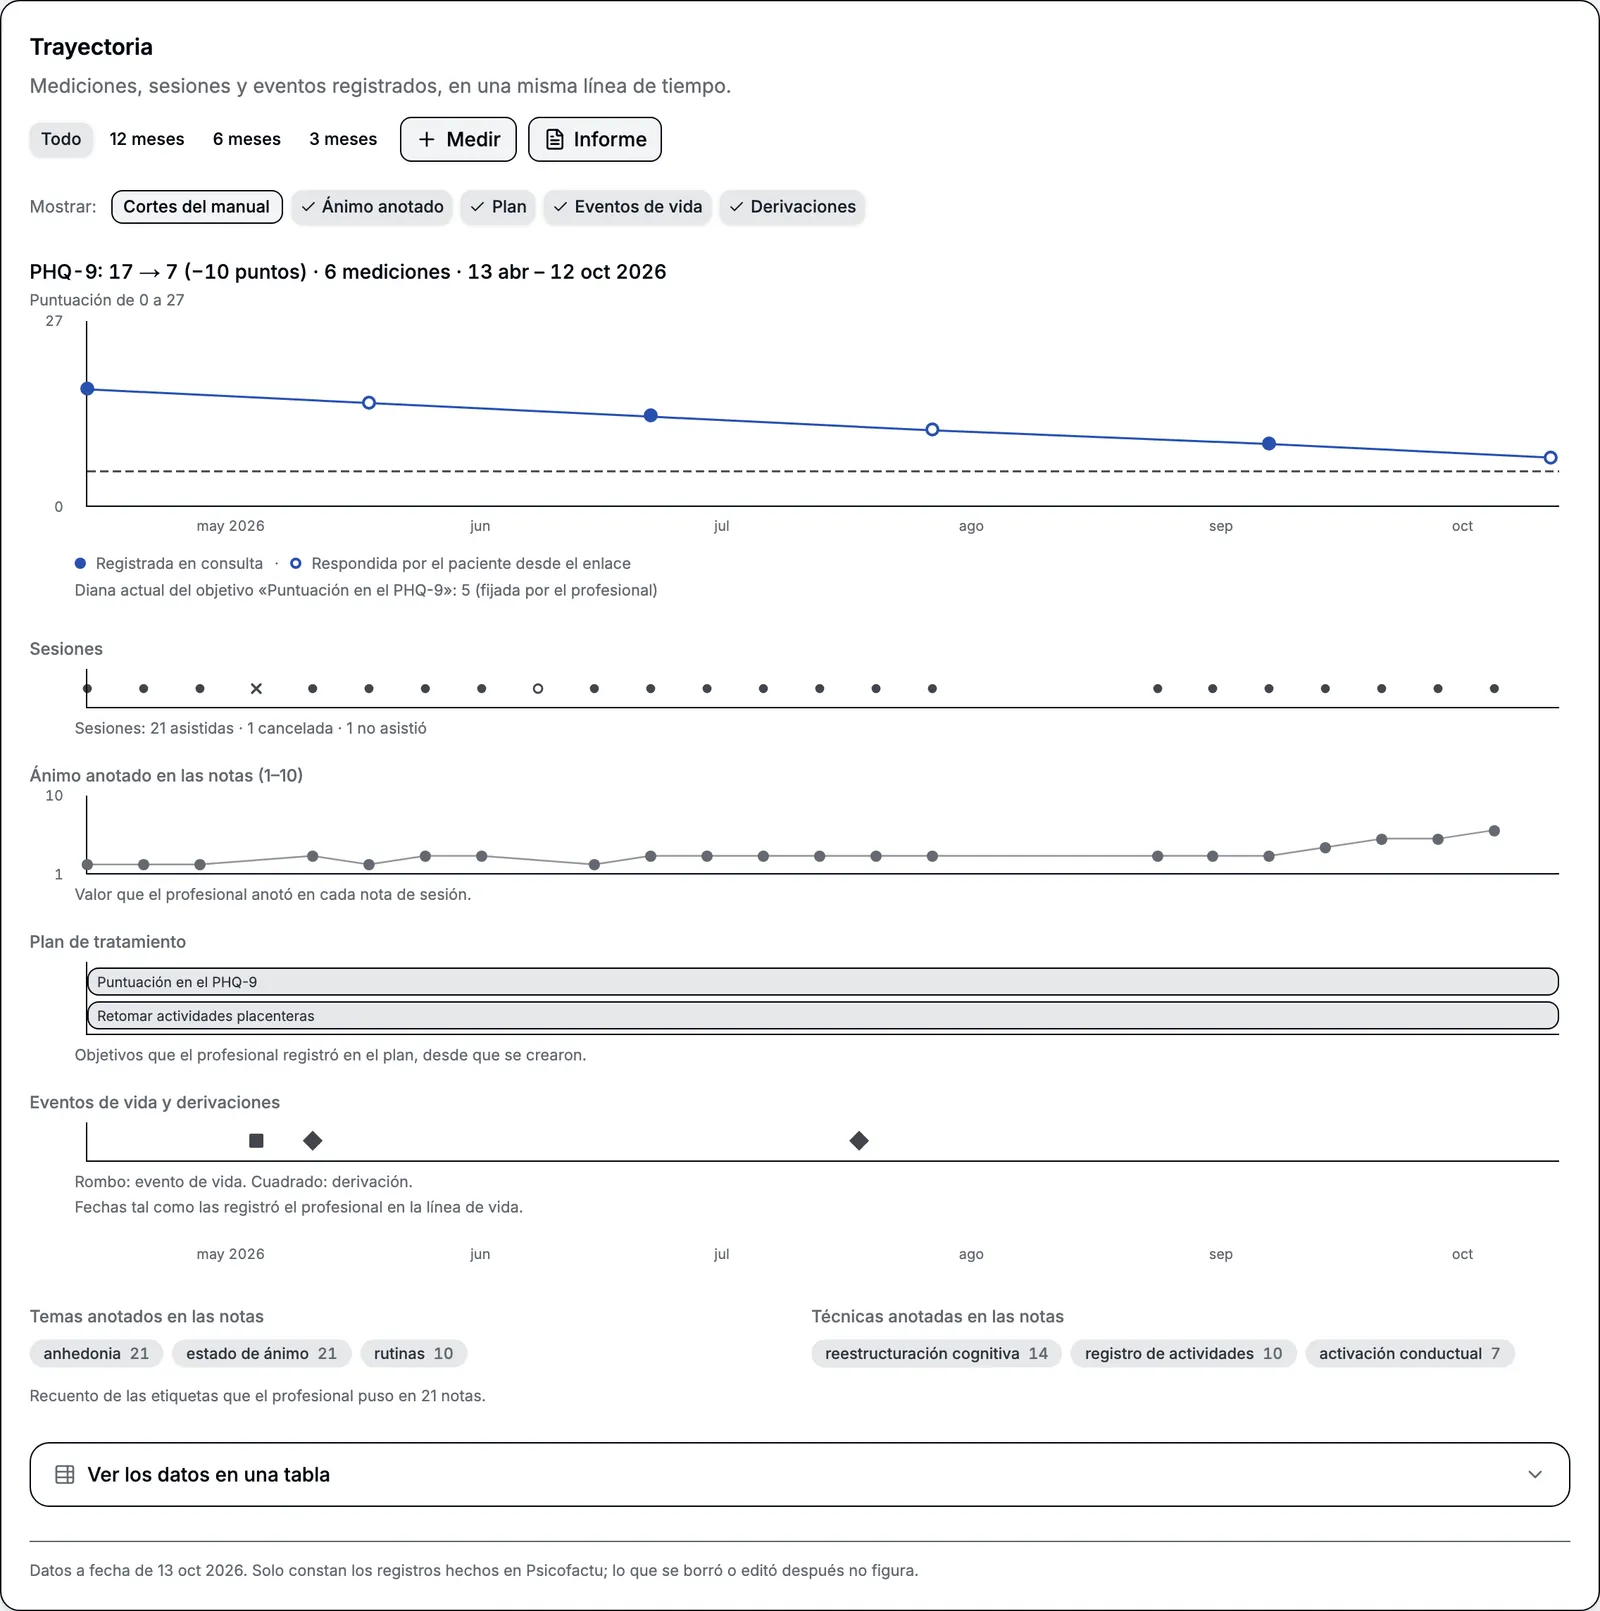Generate a report with the Informe button
1600x1611 pixels.
coord(595,139)
